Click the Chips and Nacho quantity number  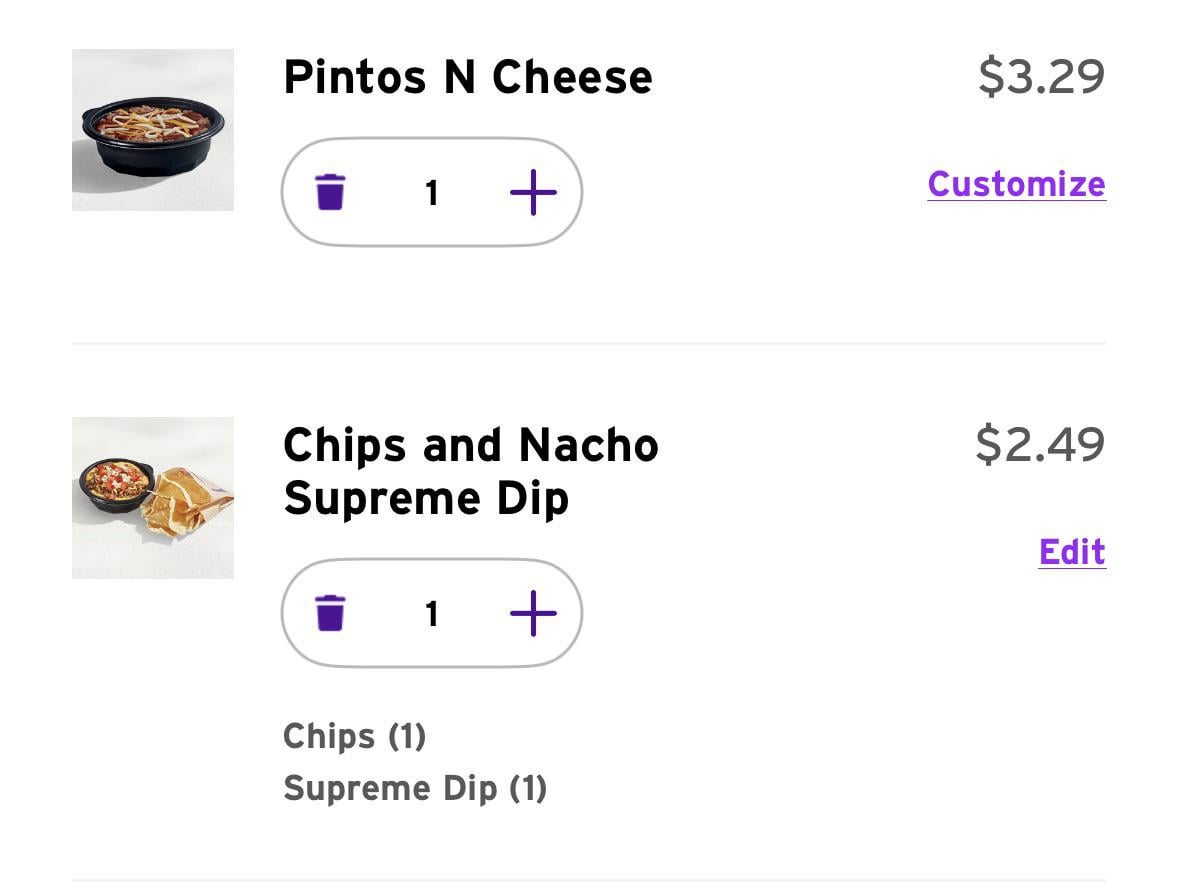(x=432, y=613)
